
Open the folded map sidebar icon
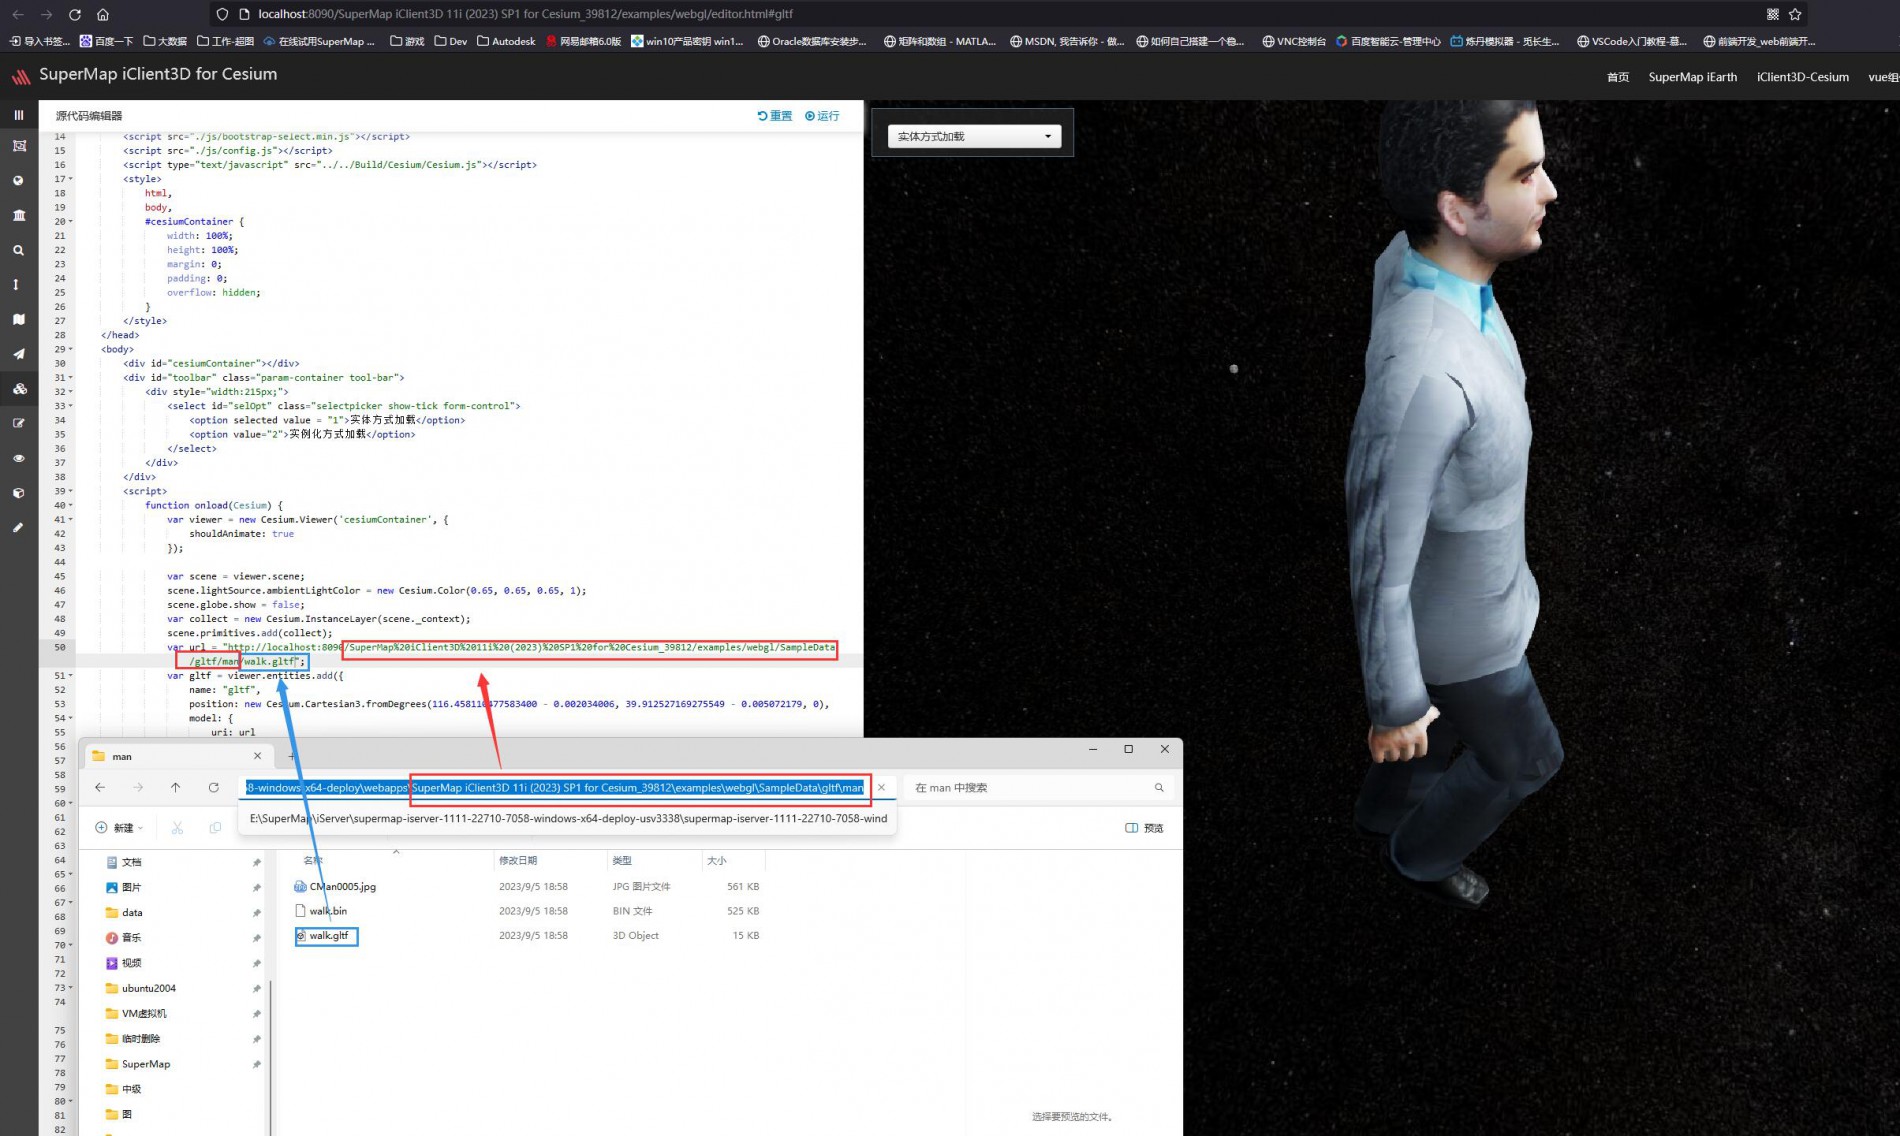tap(18, 319)
